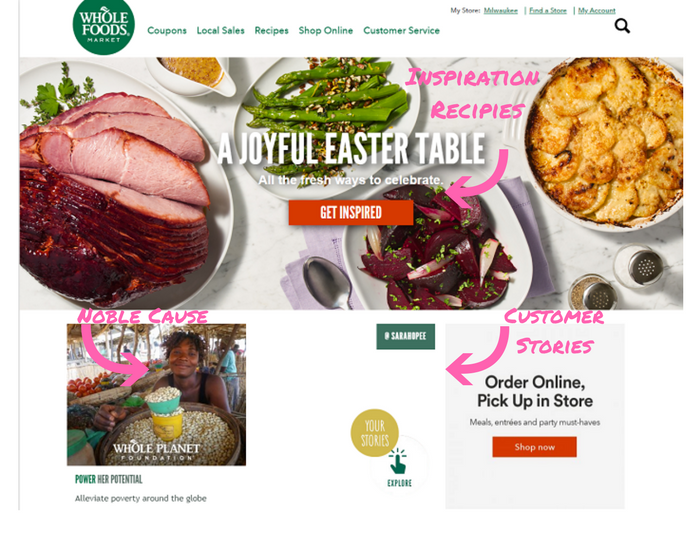Click the Order Online, Pick Up in Store heading
The width and height of the screenshot is (700, 537).
coord(535,391)
